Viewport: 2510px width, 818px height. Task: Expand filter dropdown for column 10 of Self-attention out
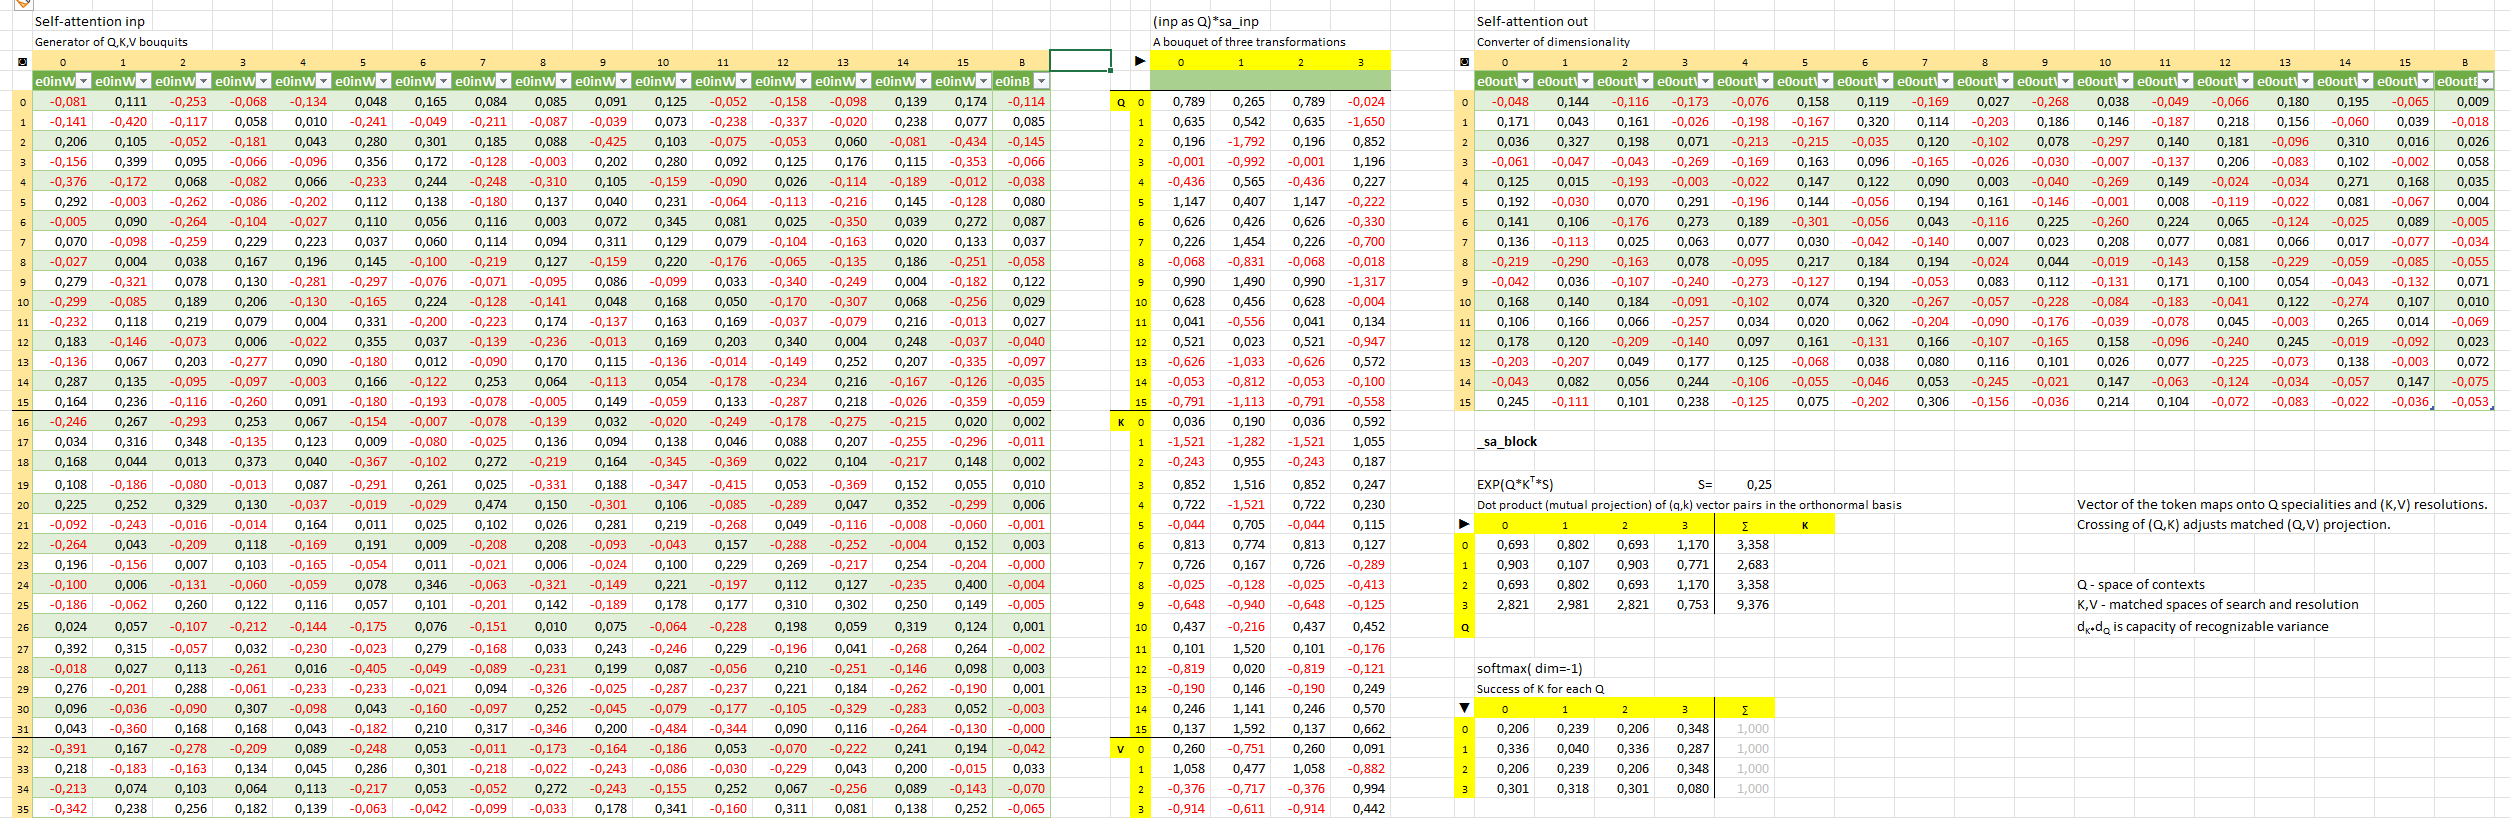click(2126, 81)
